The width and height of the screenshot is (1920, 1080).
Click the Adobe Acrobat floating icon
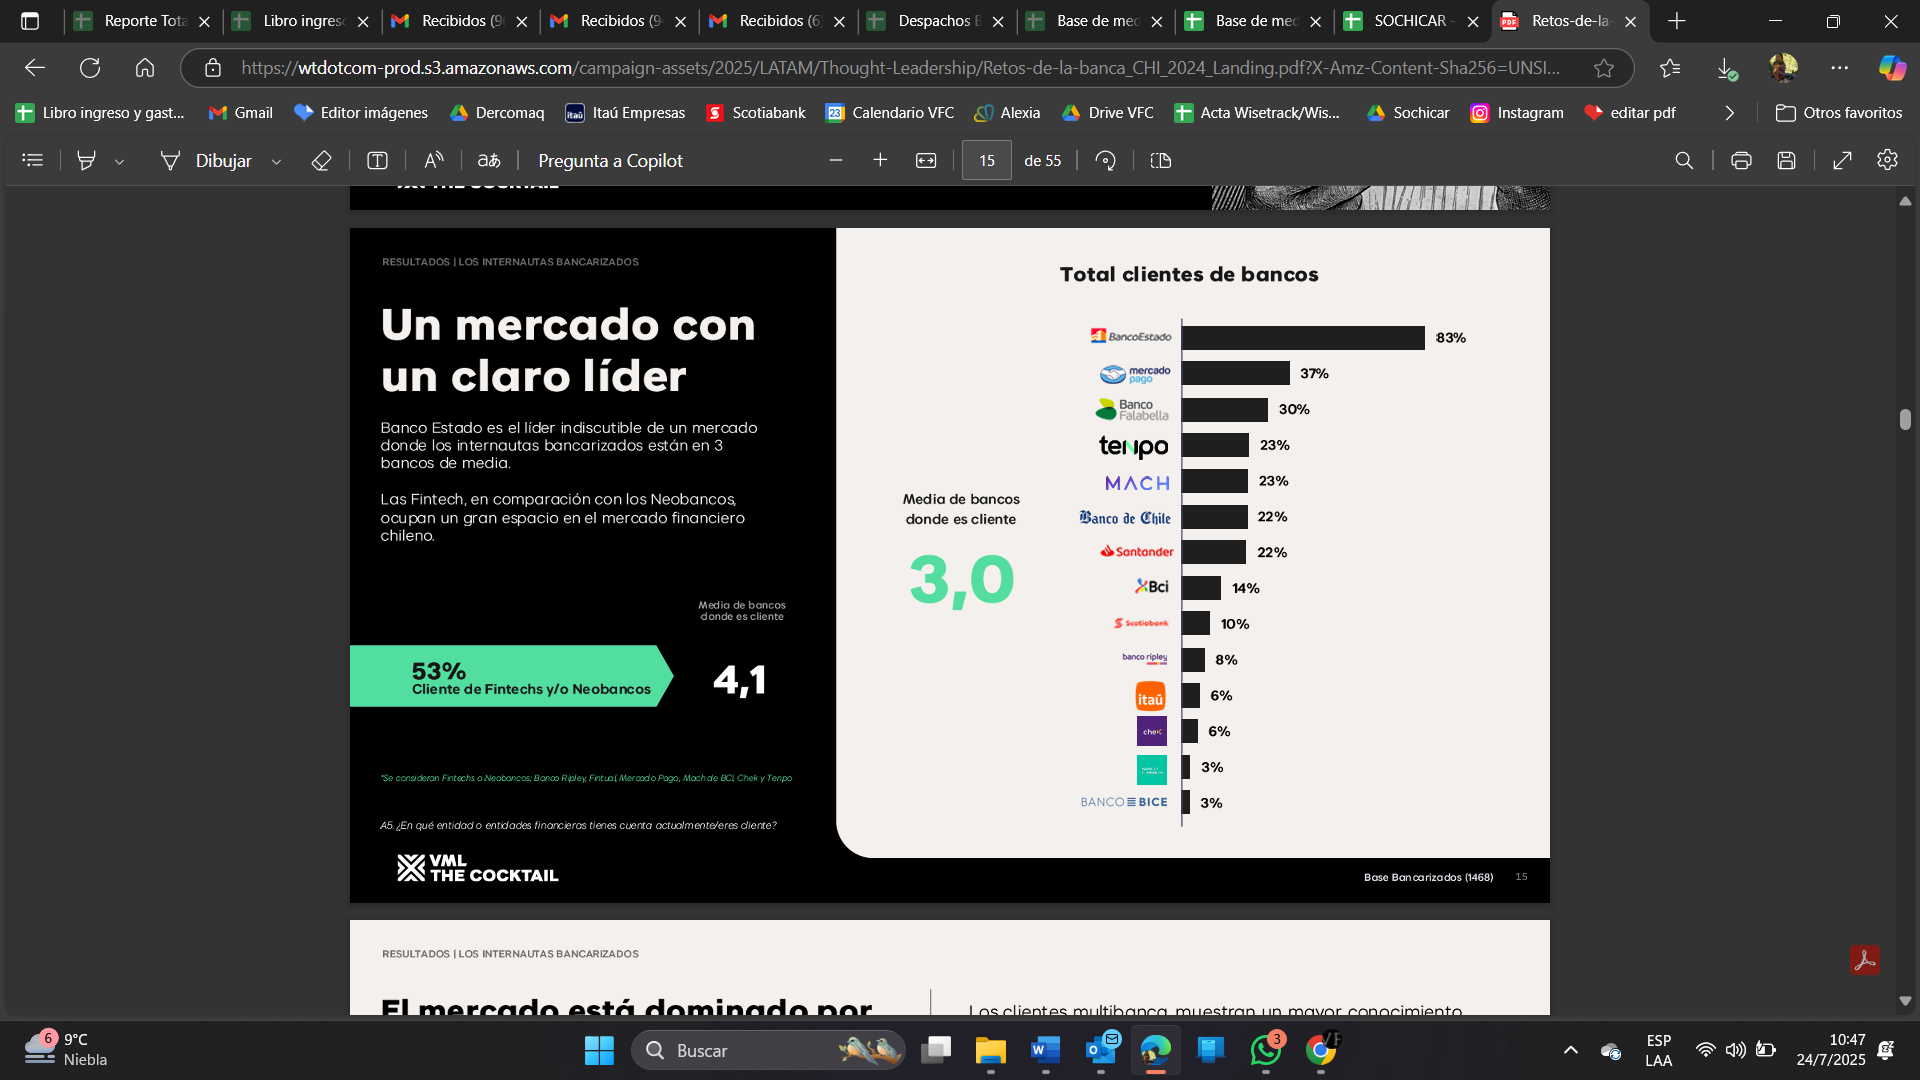pos(1864,960)
